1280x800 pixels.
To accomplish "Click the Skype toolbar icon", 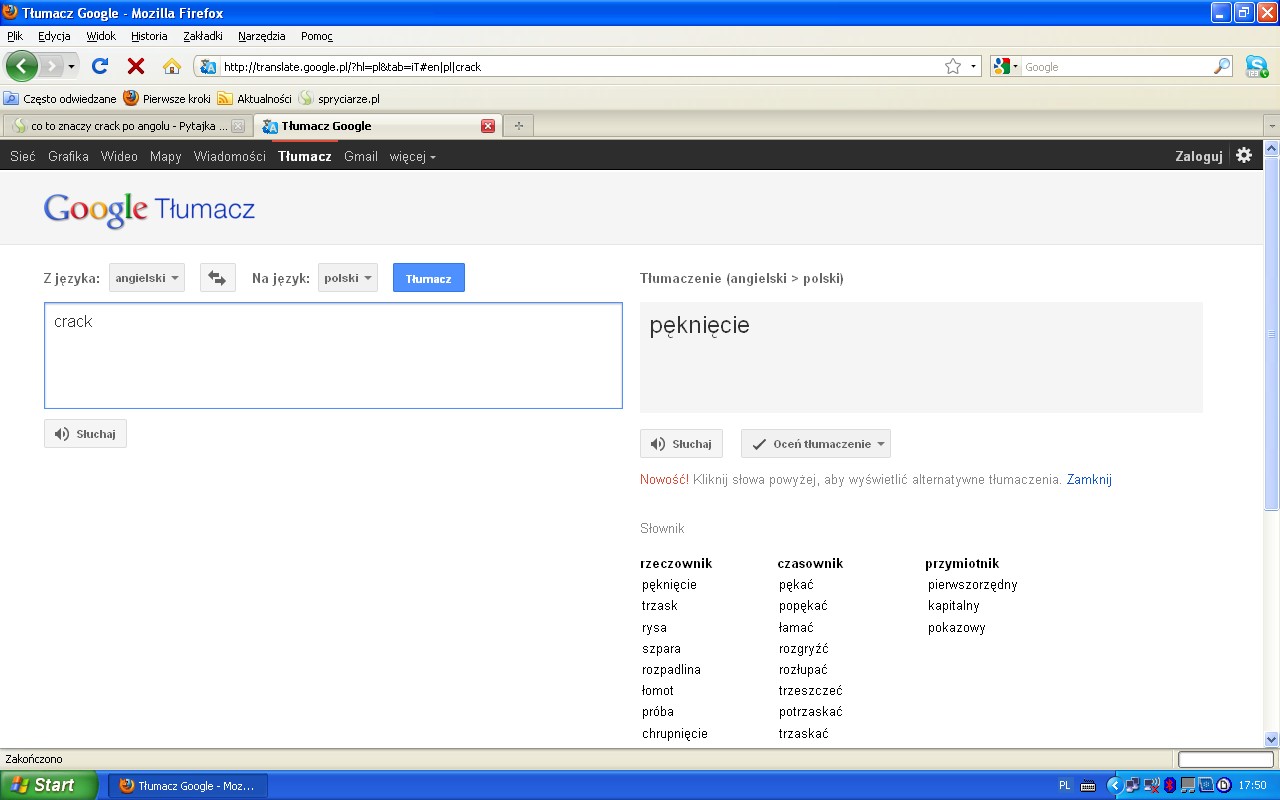I will click(x=1257, y=67).
